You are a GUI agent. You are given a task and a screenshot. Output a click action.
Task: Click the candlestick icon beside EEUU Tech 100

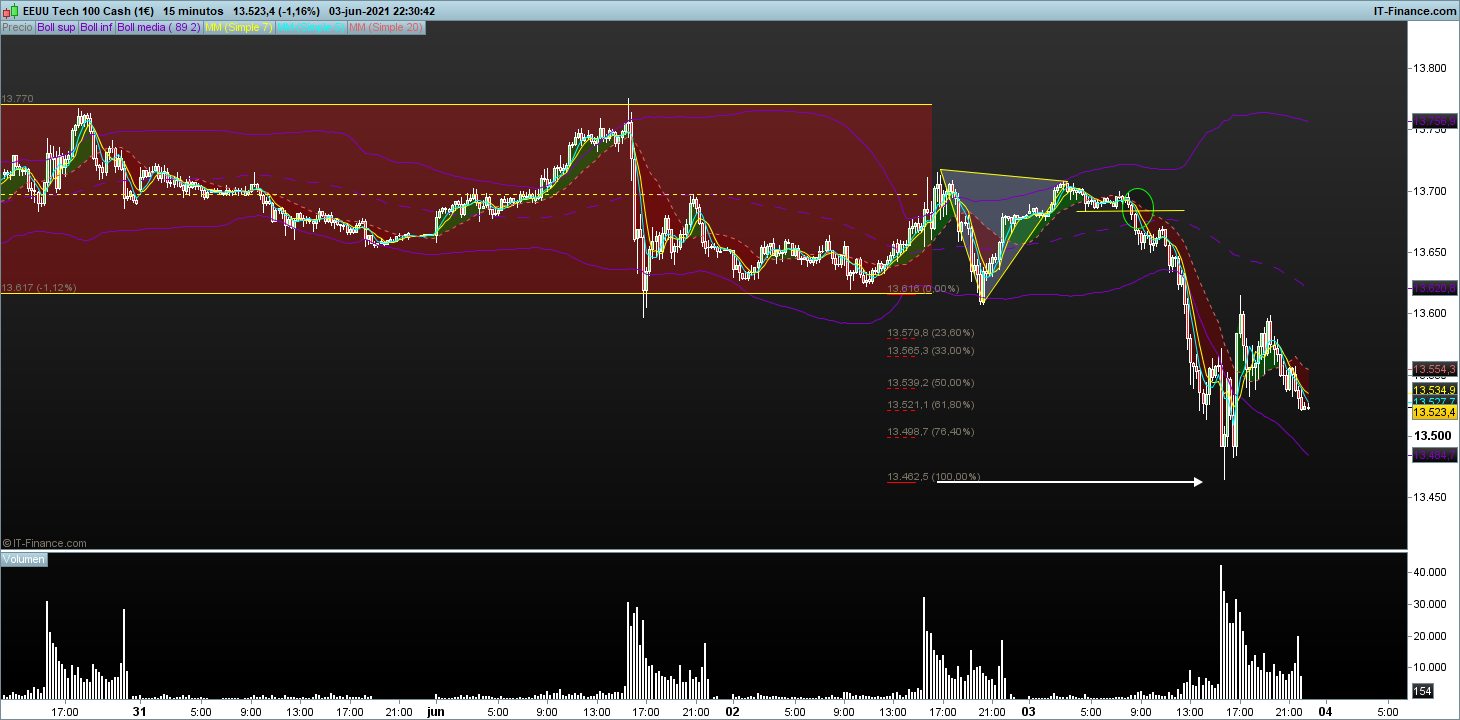[11, 10]
